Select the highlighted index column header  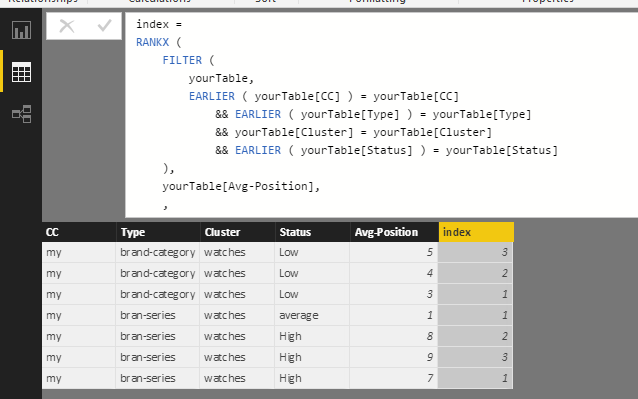pyautogui.click(x=476, y=232)
